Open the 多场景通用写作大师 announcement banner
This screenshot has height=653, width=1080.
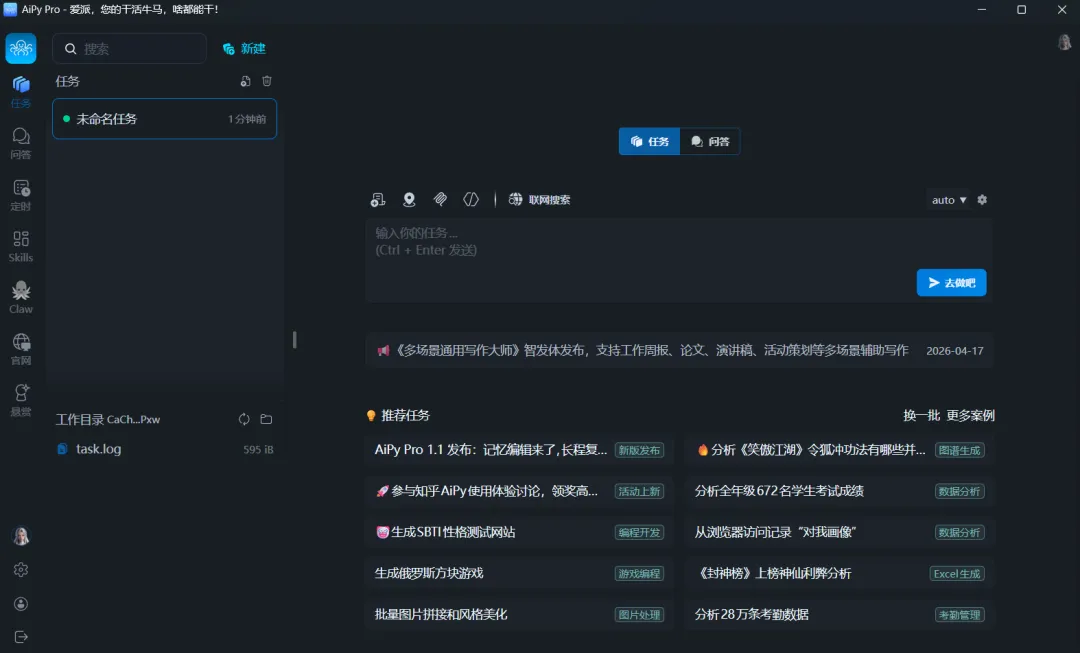[679, 351]
